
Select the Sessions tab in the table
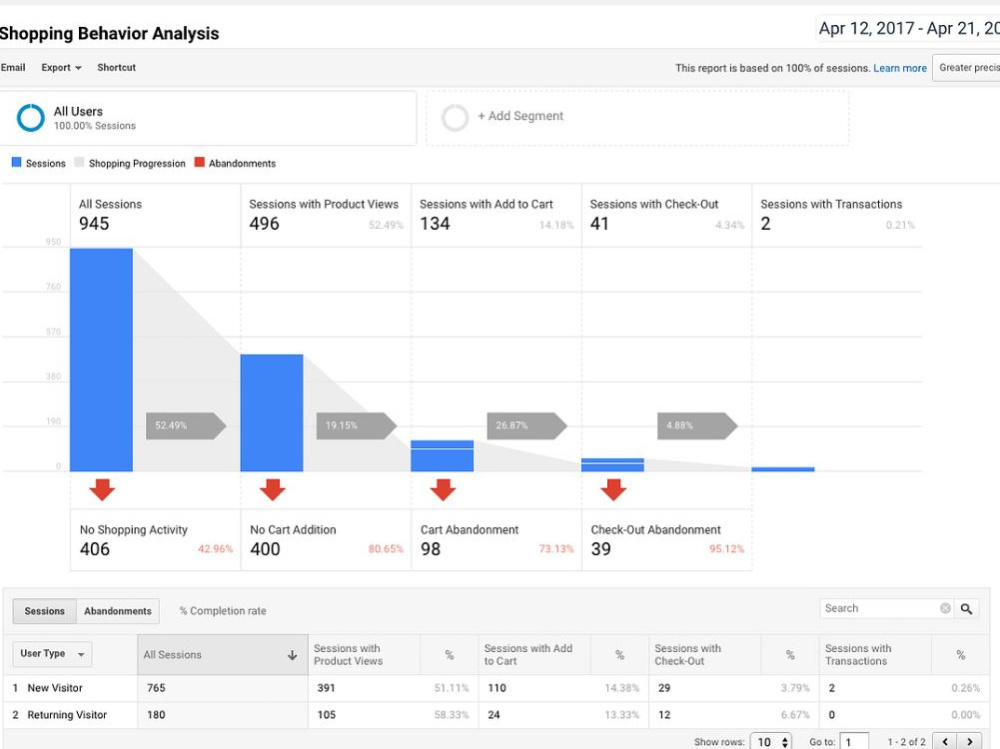(44, 611)
